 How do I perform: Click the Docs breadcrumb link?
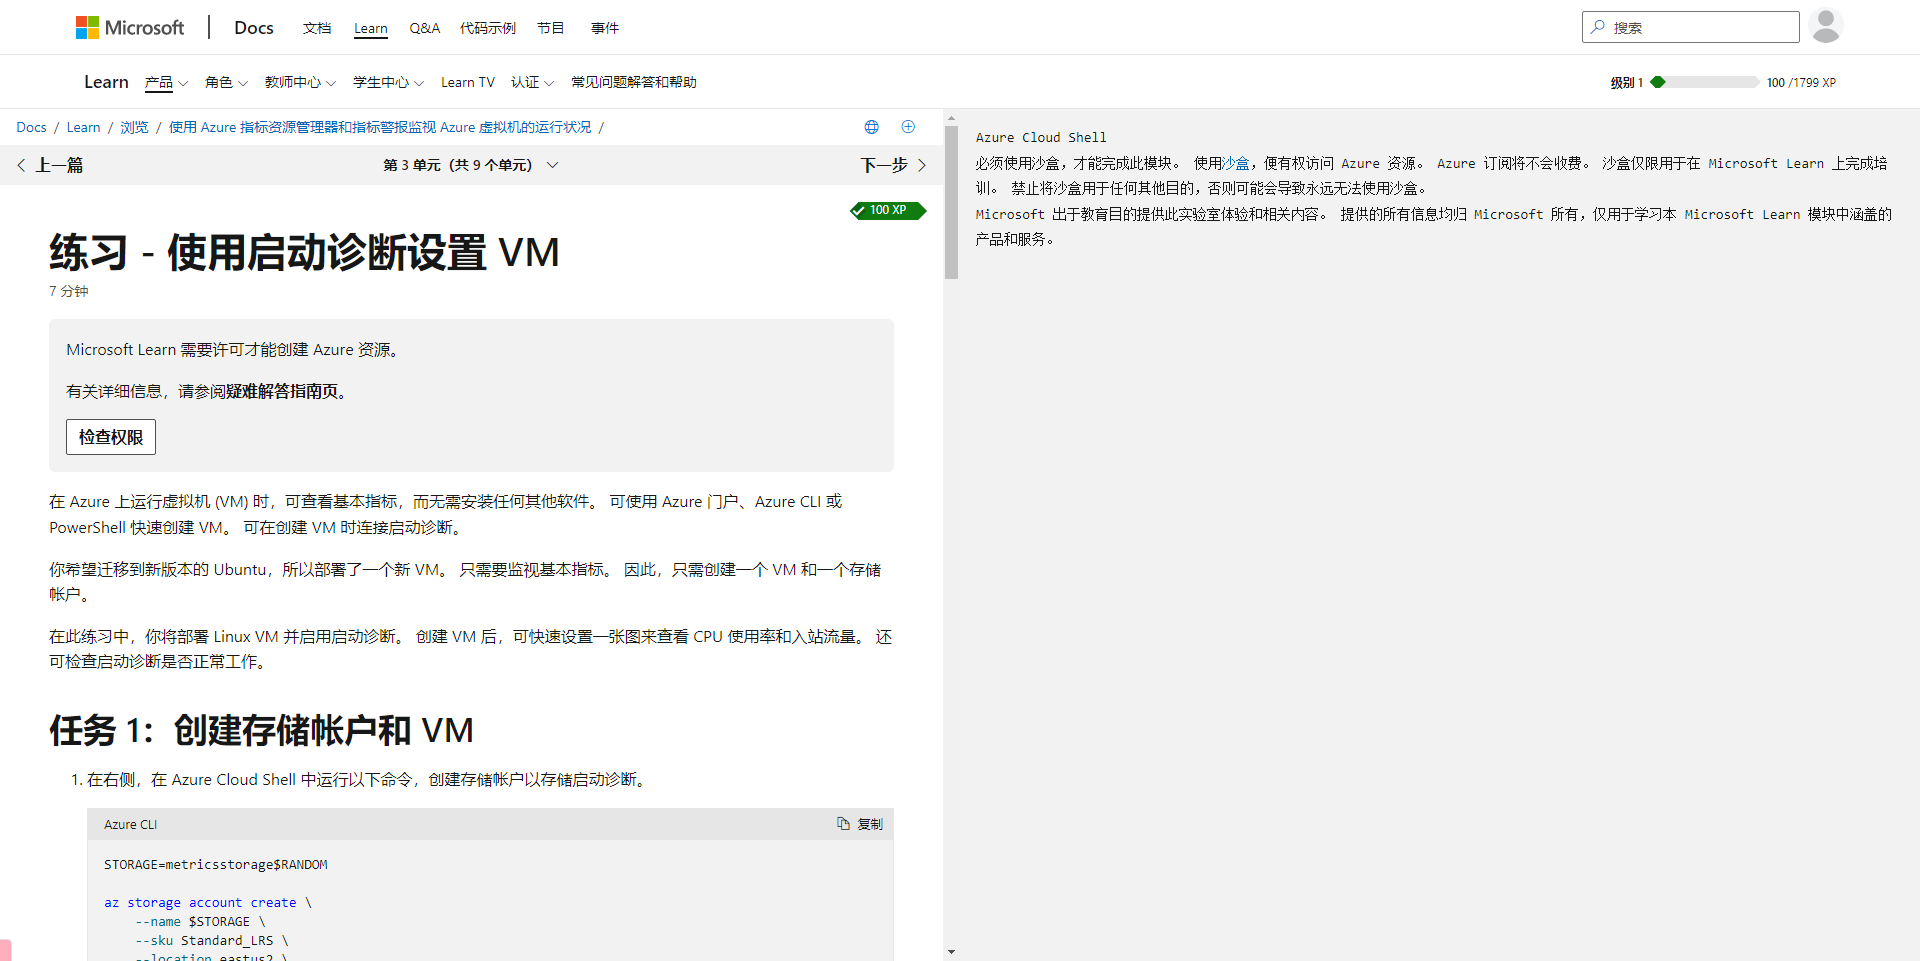click(31, 127)
